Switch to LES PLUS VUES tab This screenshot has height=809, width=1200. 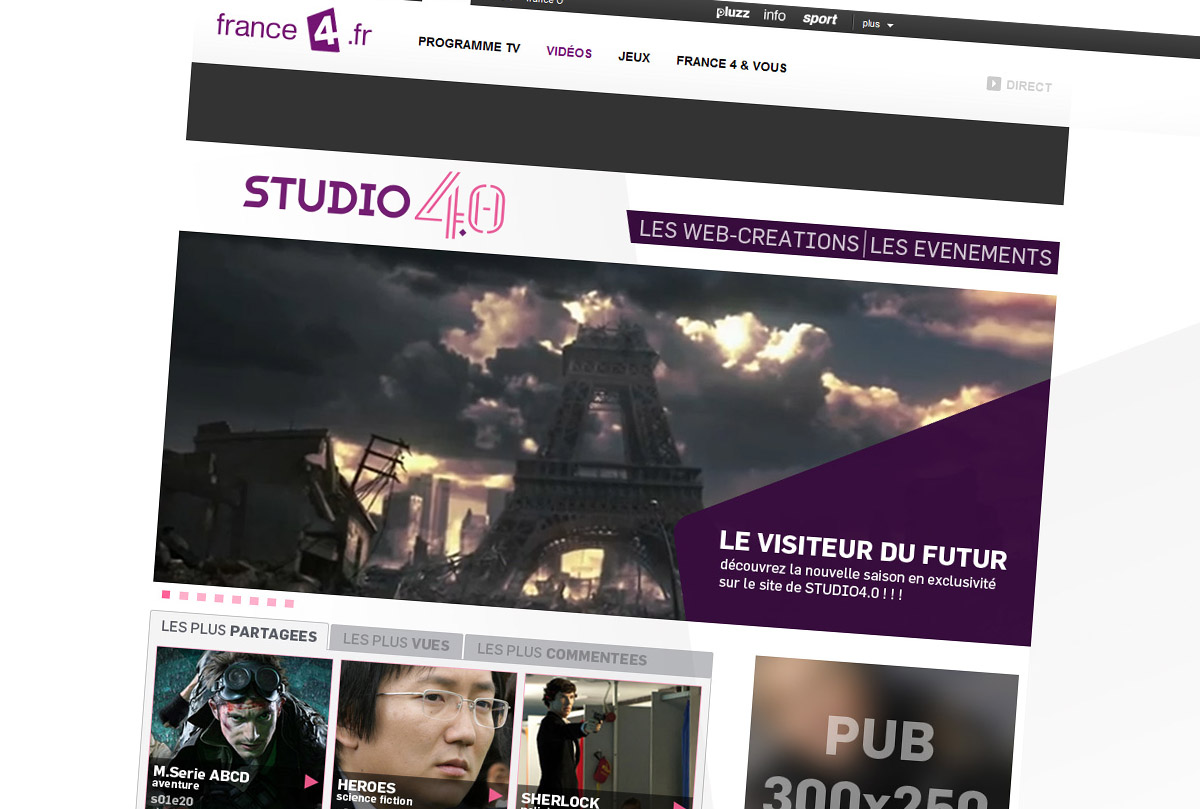396,642
